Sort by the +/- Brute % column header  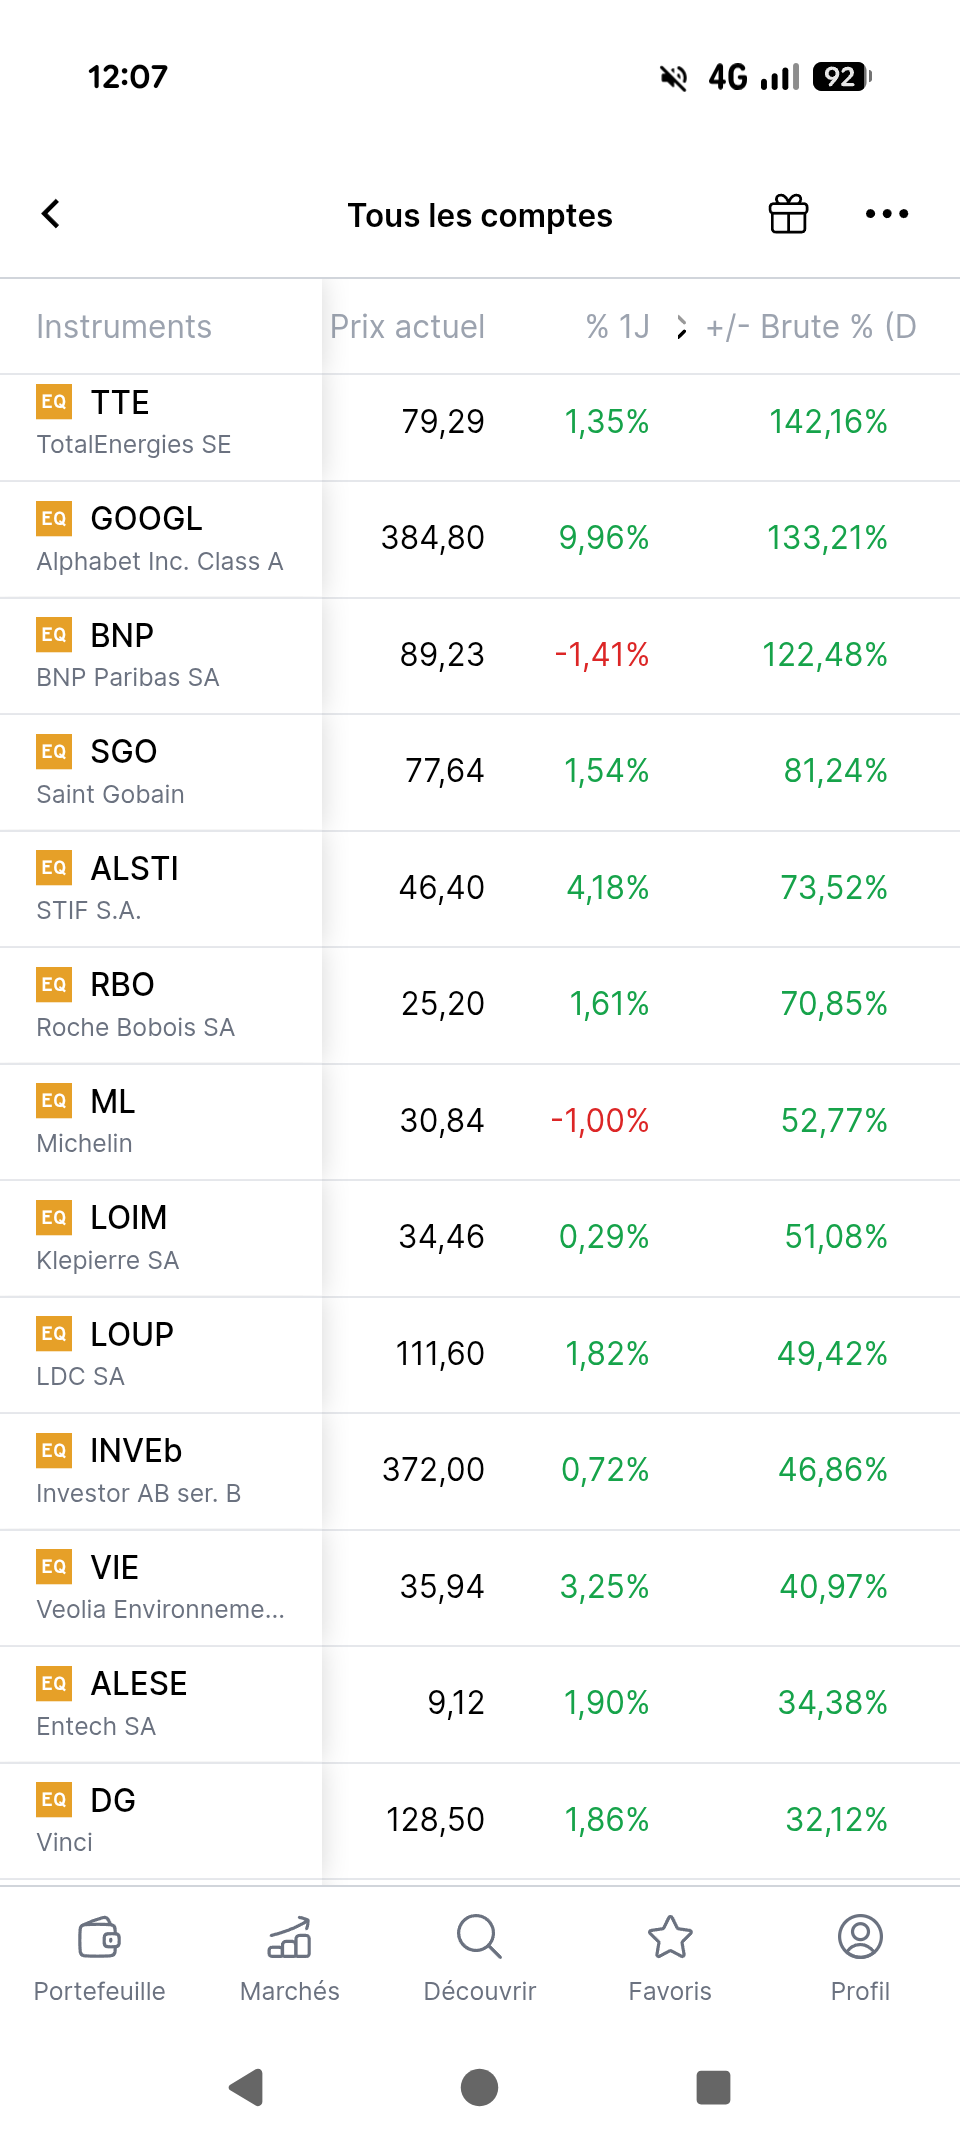811,327
